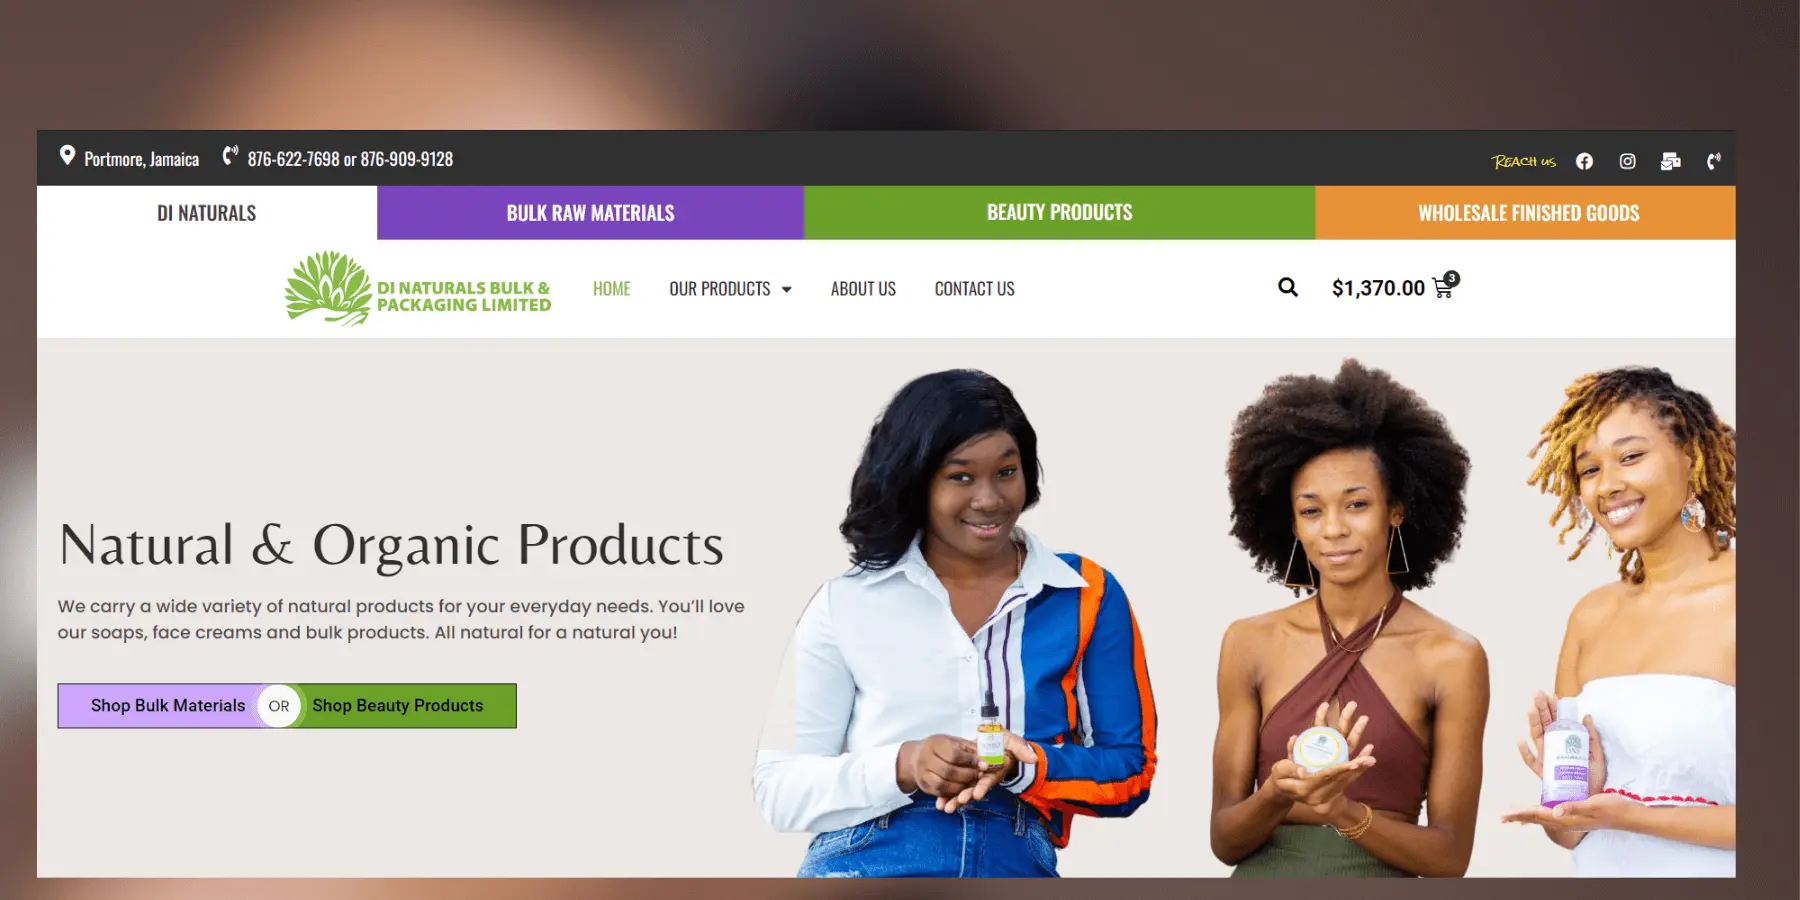Select the Bulk Raw Materials tab
This screenshot has width=1800, height=900.
590,213
